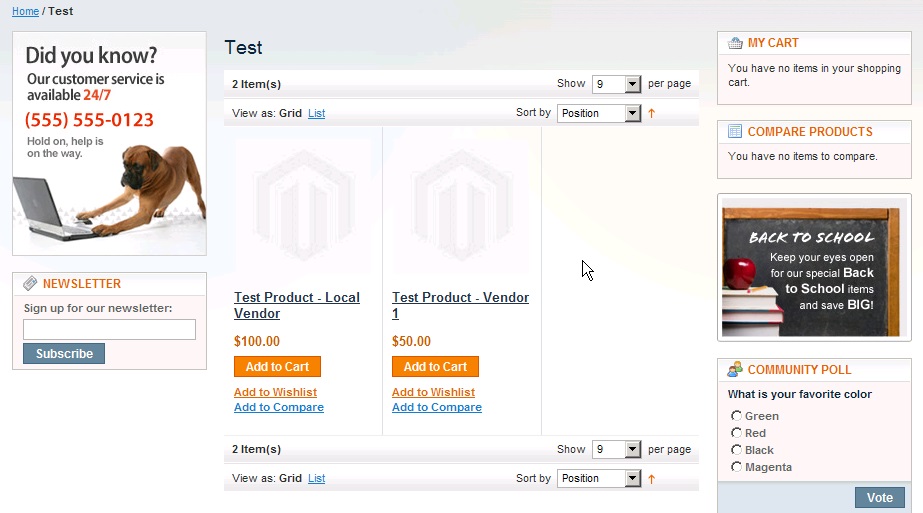Image resolution: width=923 pixels, height=513 pixels.
Task: Switch to List view at top
Action: [316, 114]
